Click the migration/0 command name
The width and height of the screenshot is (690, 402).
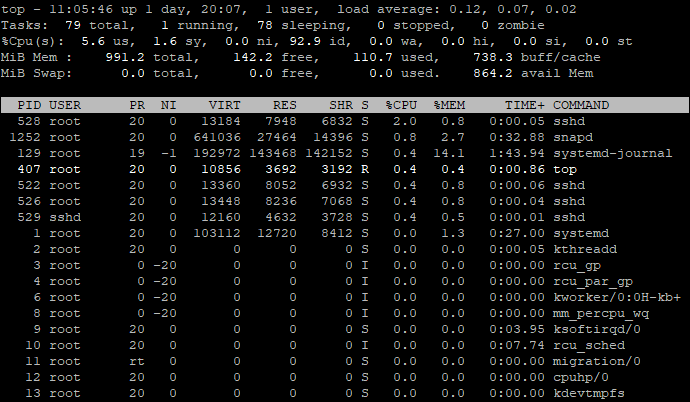(x=597, y=362)
